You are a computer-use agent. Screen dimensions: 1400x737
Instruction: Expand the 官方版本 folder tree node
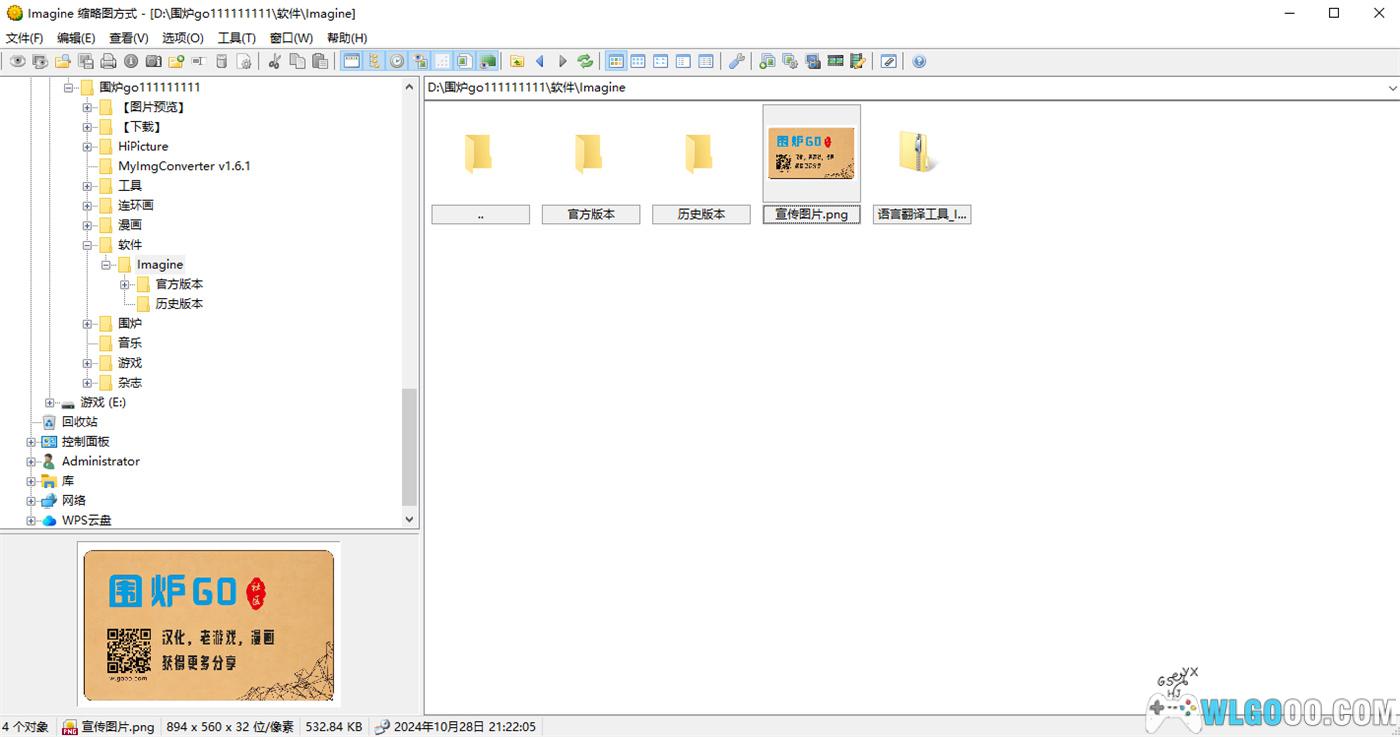click(125, 284)
